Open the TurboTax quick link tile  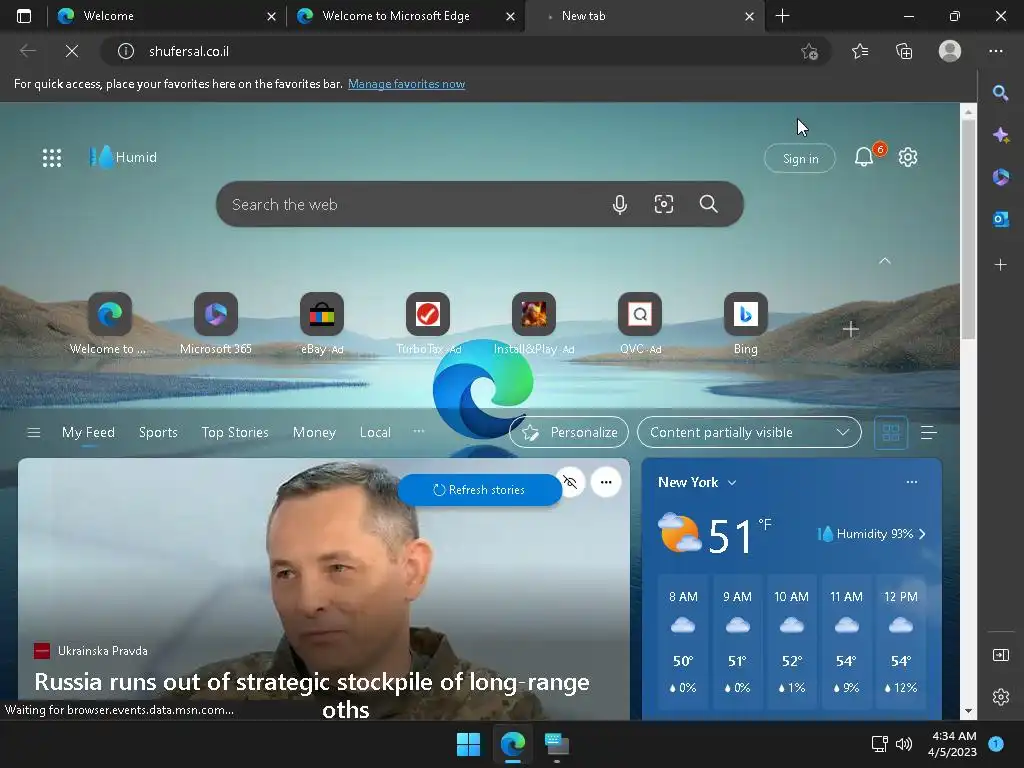point(428,324)
